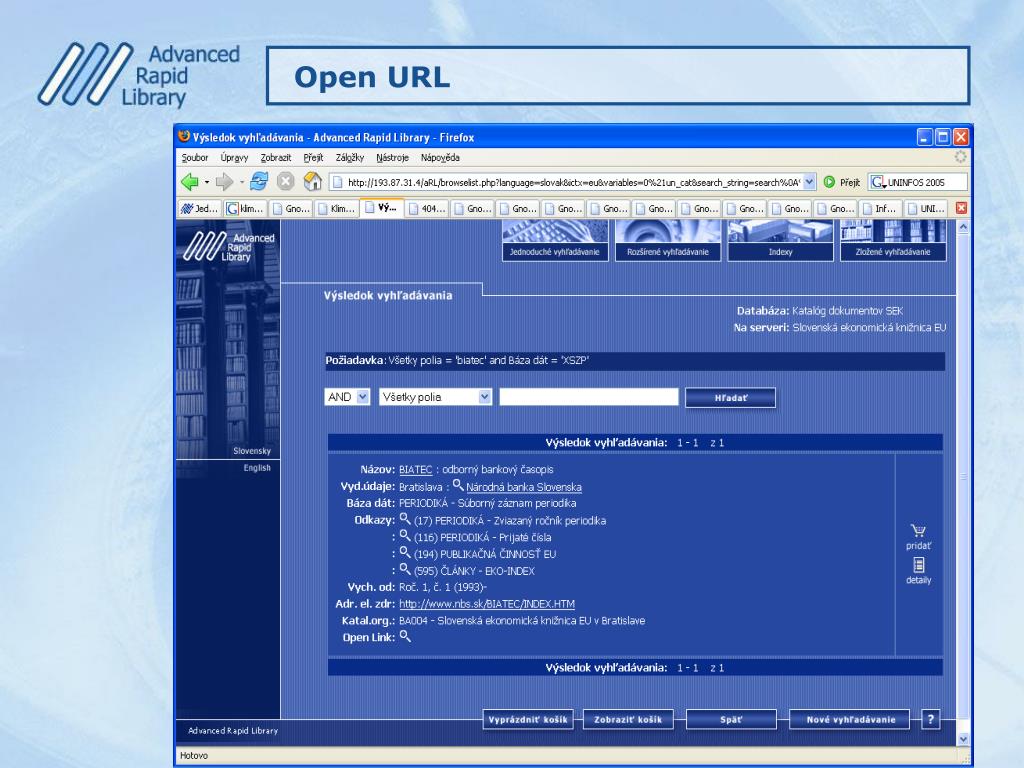Click the Vyprázdniť košík button
This screenshot has height=768, width=1024.
(528, 720)
